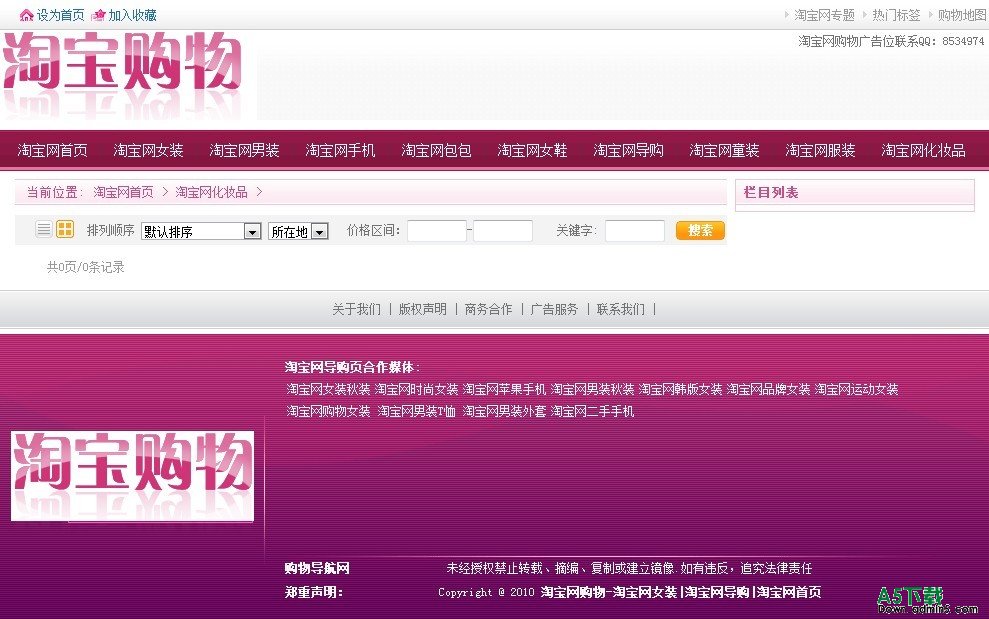This screenshot has width=989, height=619.
Task: Open 淘宝网品牌女装 partner link
Action: [768, 389]
